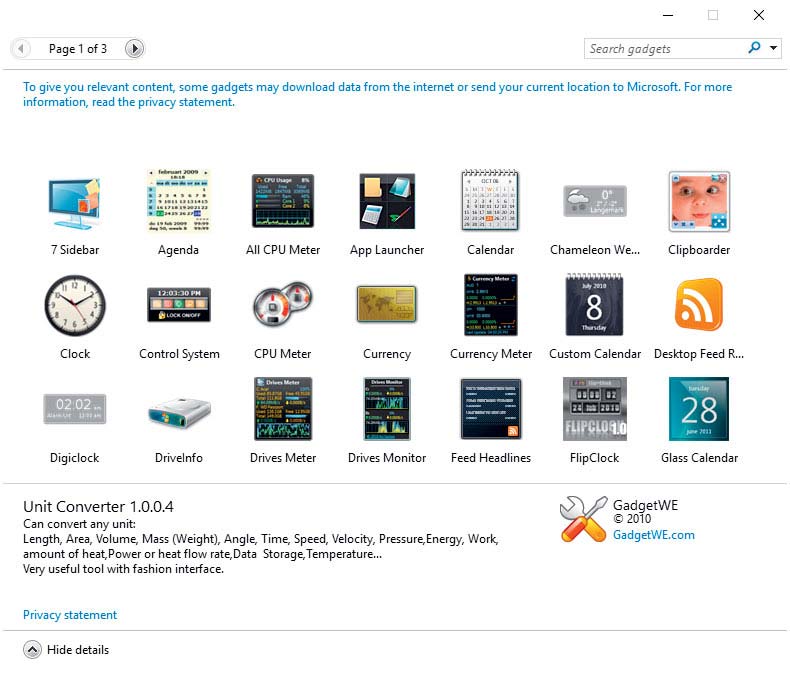The width and height of the screenshot is (790, 674).
Task: Select the gold Currency gadget
Action: click(387, 304)
